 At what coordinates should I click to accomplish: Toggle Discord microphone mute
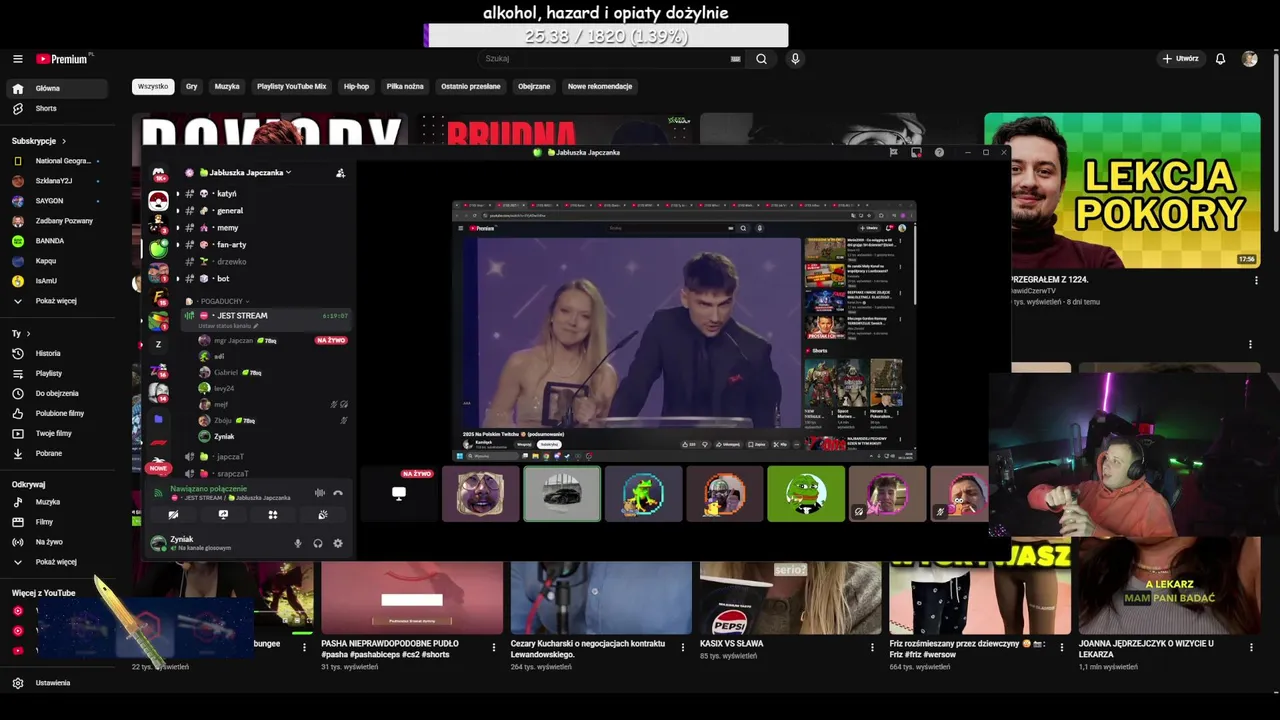click(x=297, y=543)
